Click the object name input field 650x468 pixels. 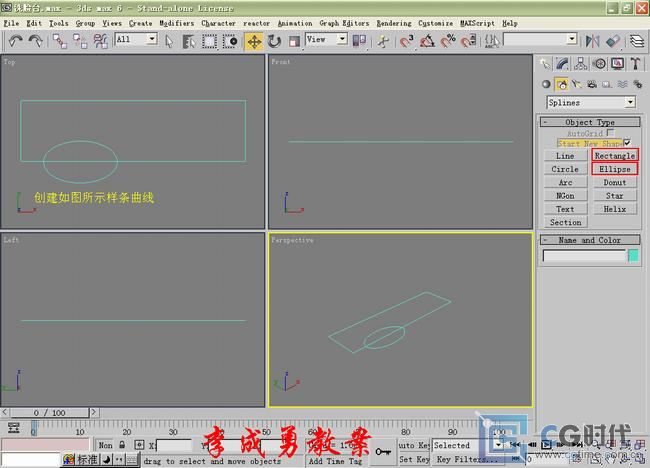584,256
